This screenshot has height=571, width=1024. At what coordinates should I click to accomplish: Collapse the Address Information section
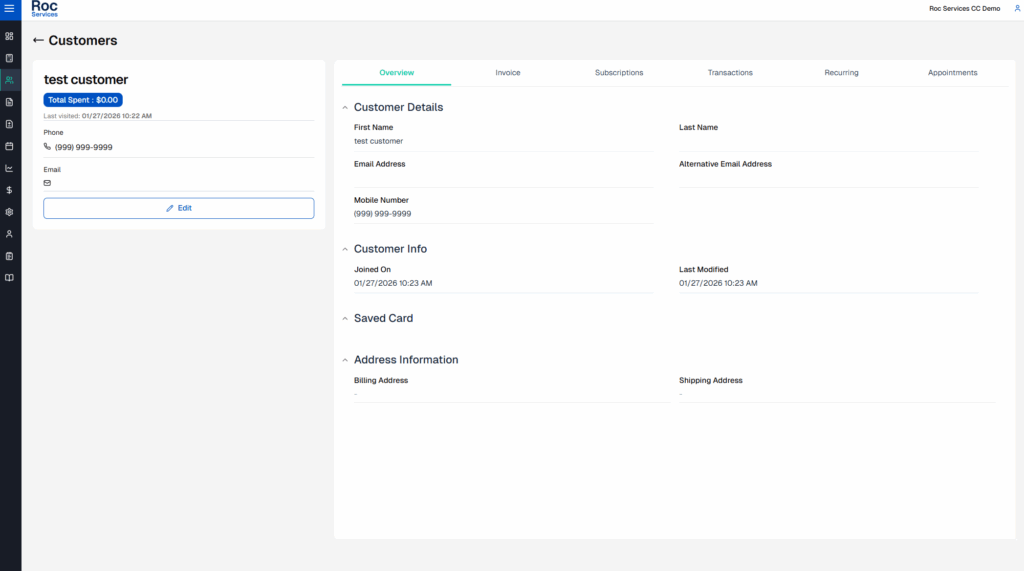tap(345, 360)
